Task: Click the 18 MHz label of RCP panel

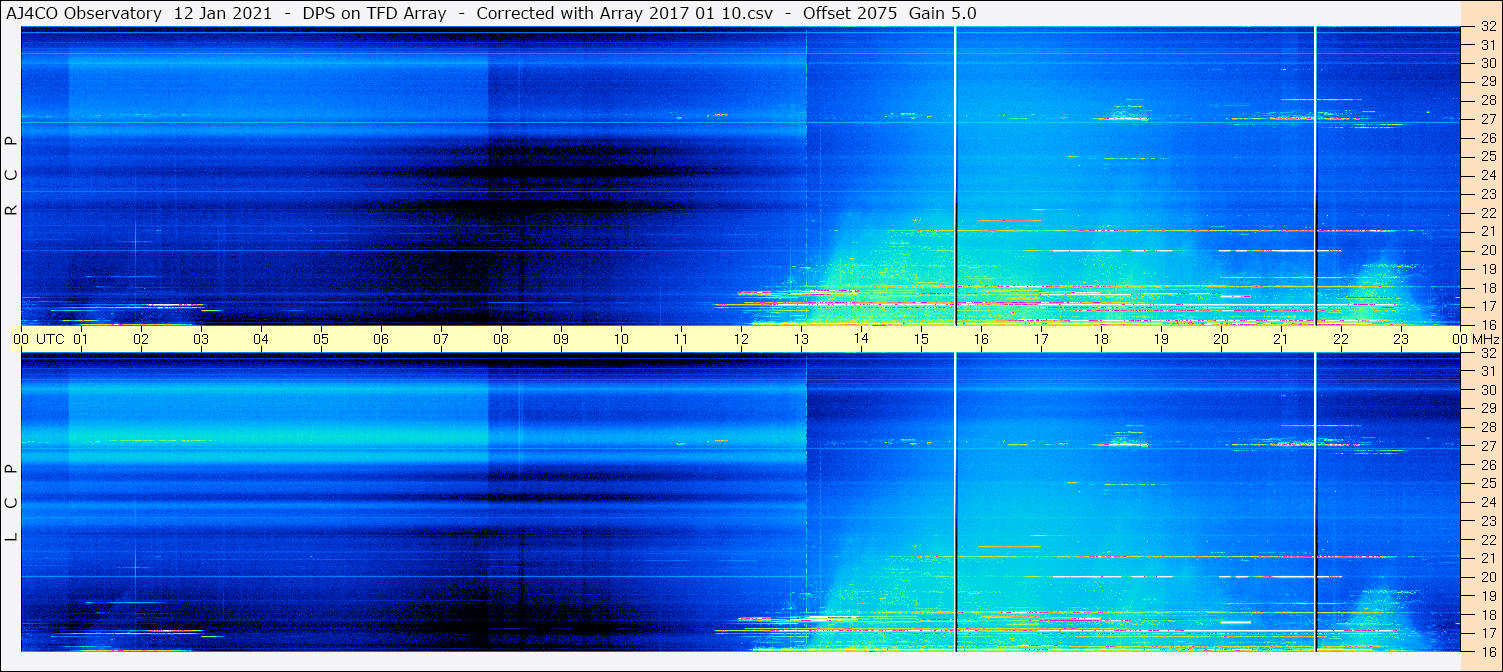Action: click(x=1488, y=287)
